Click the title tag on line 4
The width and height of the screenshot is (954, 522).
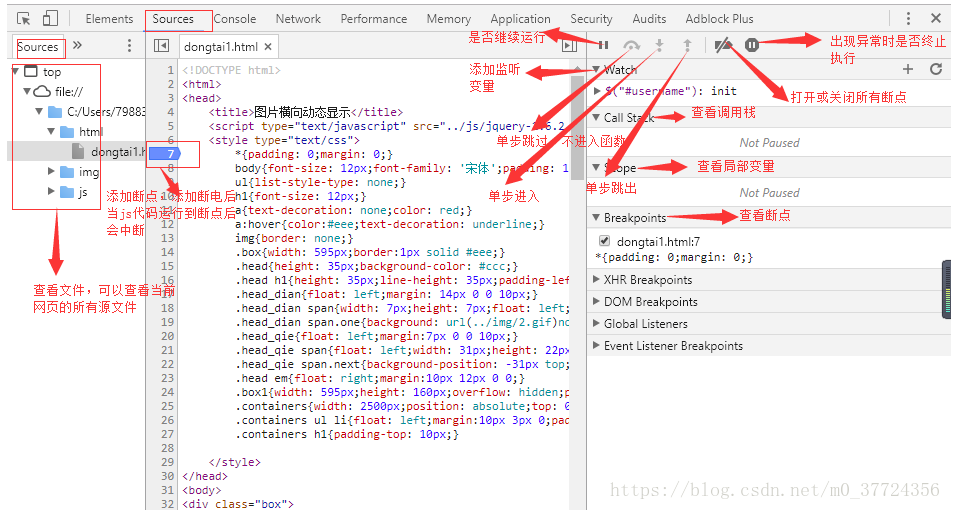pos(305,112)
